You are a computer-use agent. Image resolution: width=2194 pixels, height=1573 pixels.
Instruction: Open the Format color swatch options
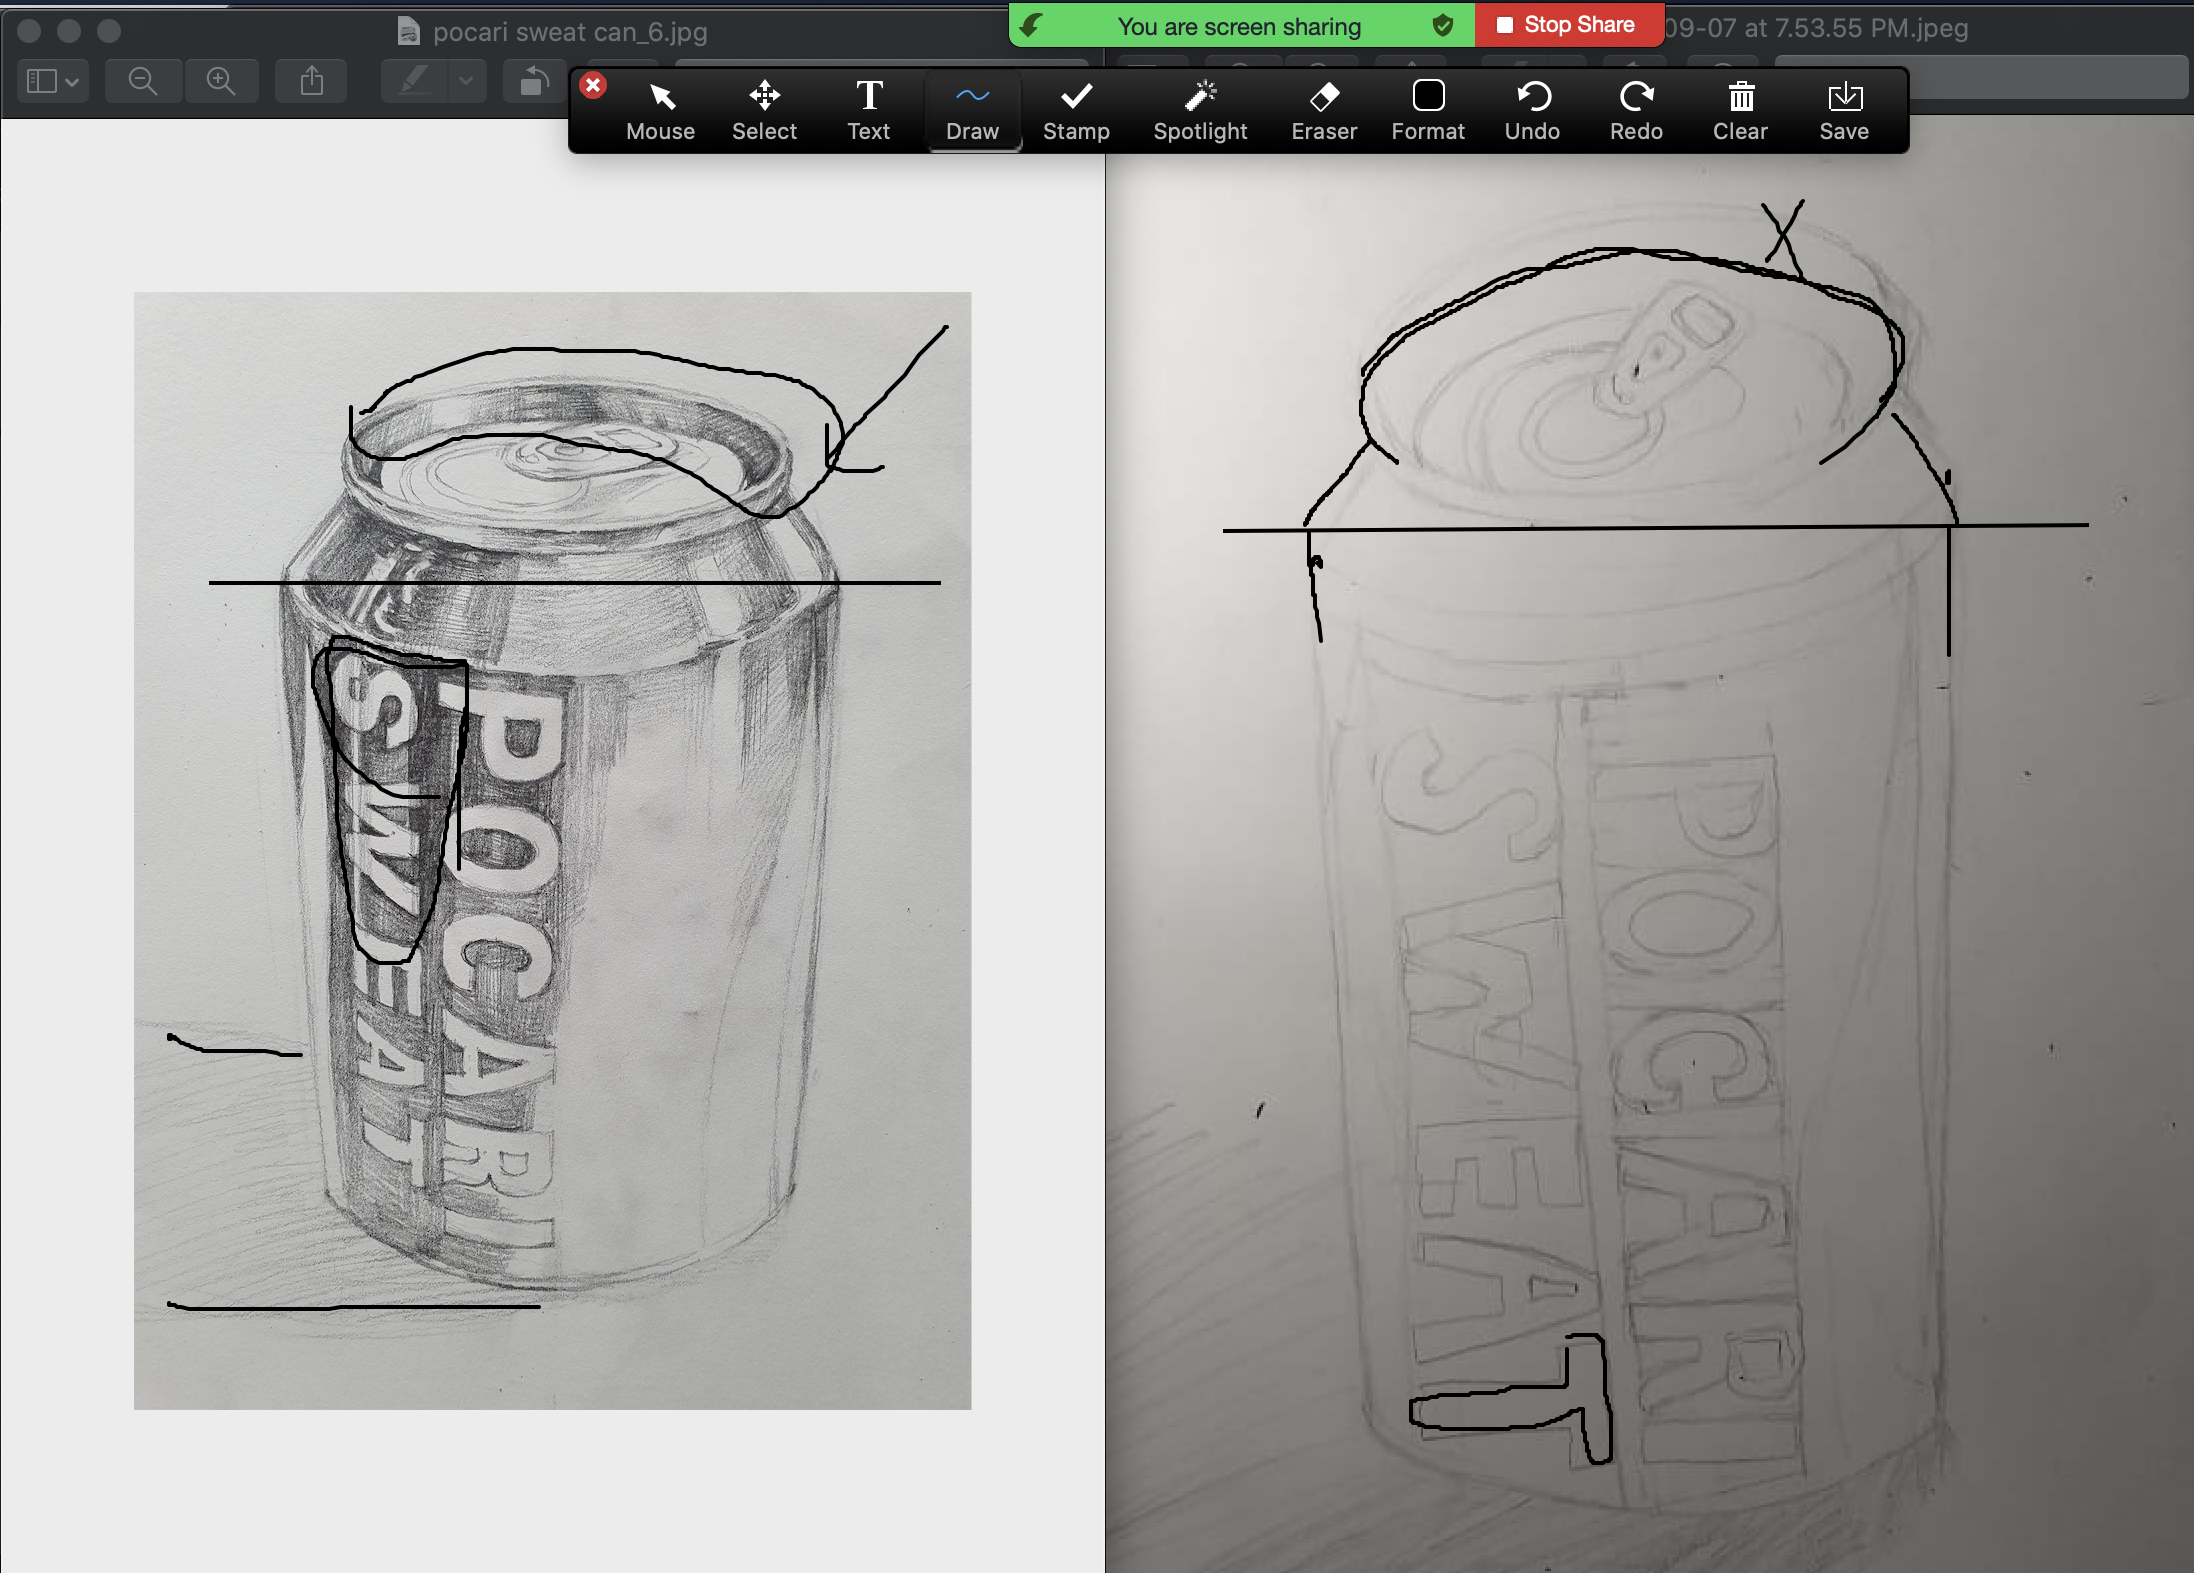tap(1428, 112)
